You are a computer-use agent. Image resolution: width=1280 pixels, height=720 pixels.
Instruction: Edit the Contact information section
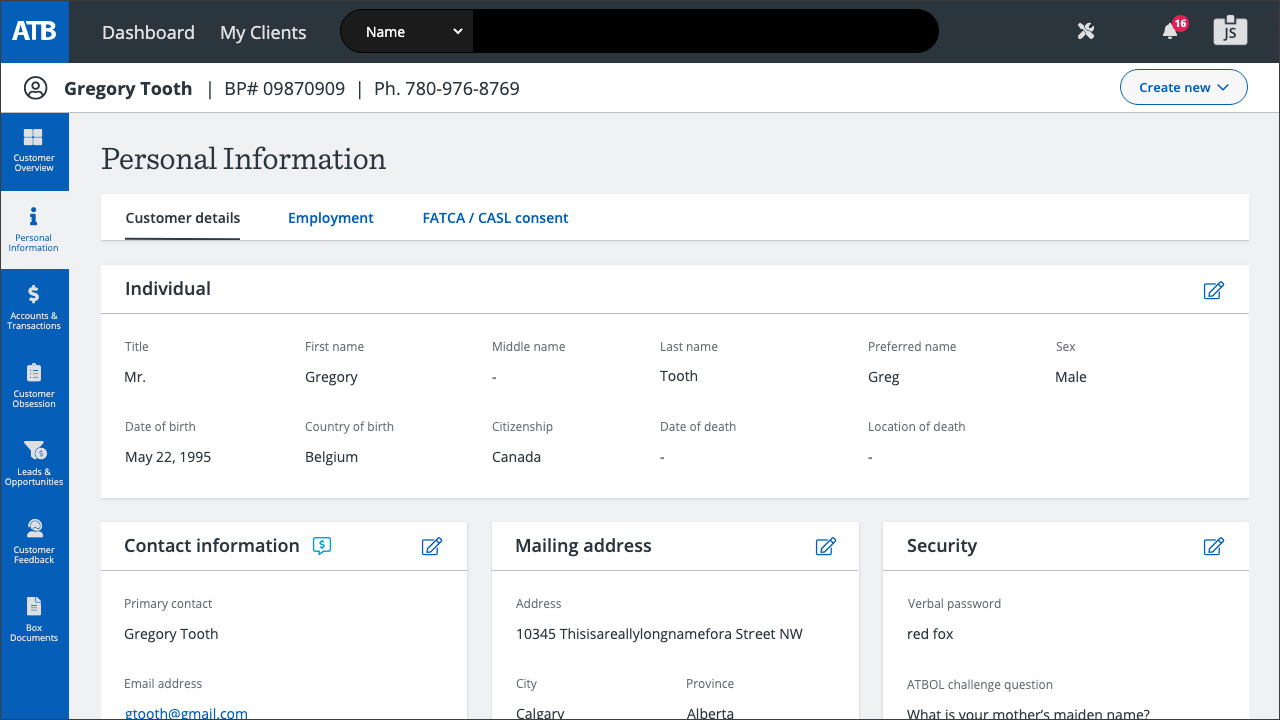point(431,546)
